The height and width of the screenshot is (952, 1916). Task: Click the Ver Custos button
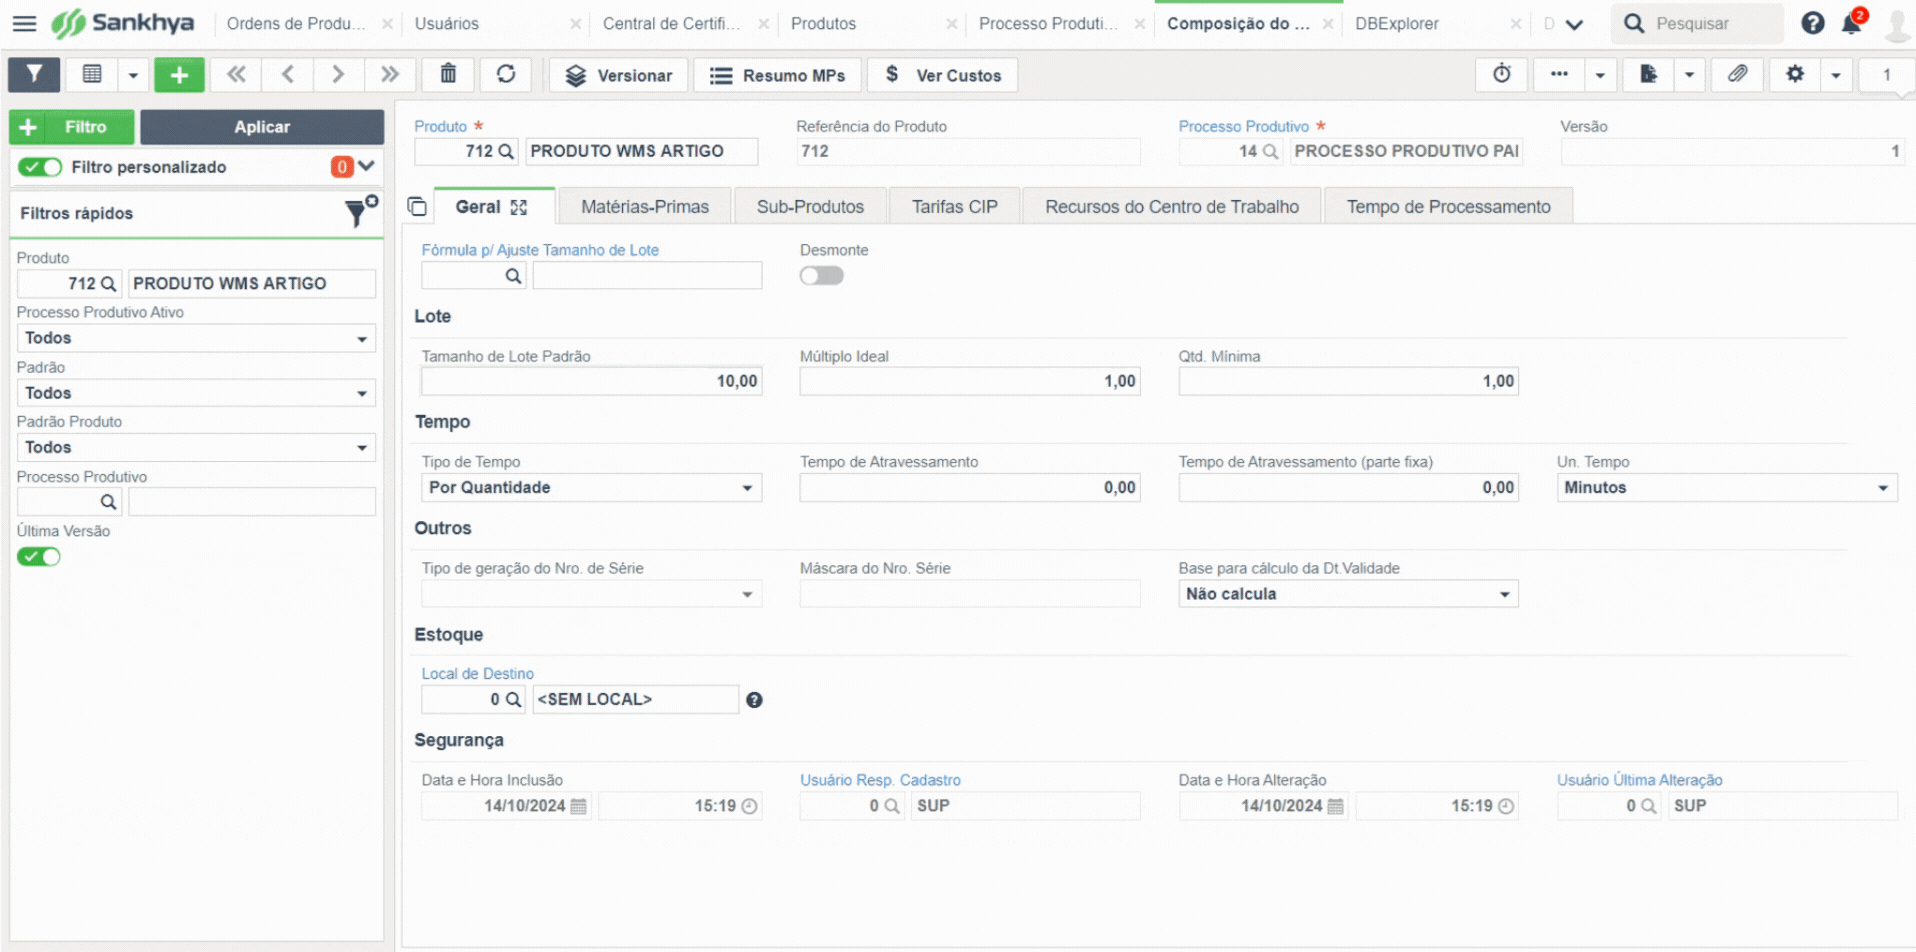click(x=943, y=75)
